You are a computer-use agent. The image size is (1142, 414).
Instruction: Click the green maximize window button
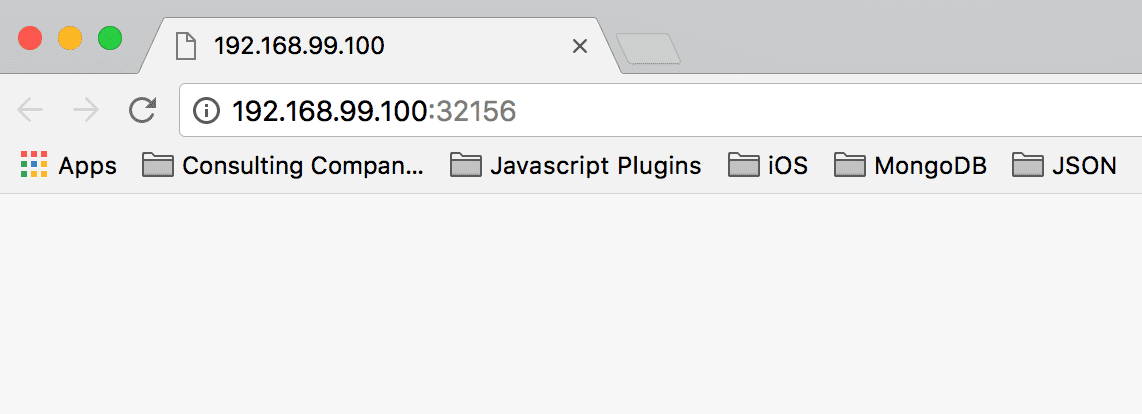110,38
